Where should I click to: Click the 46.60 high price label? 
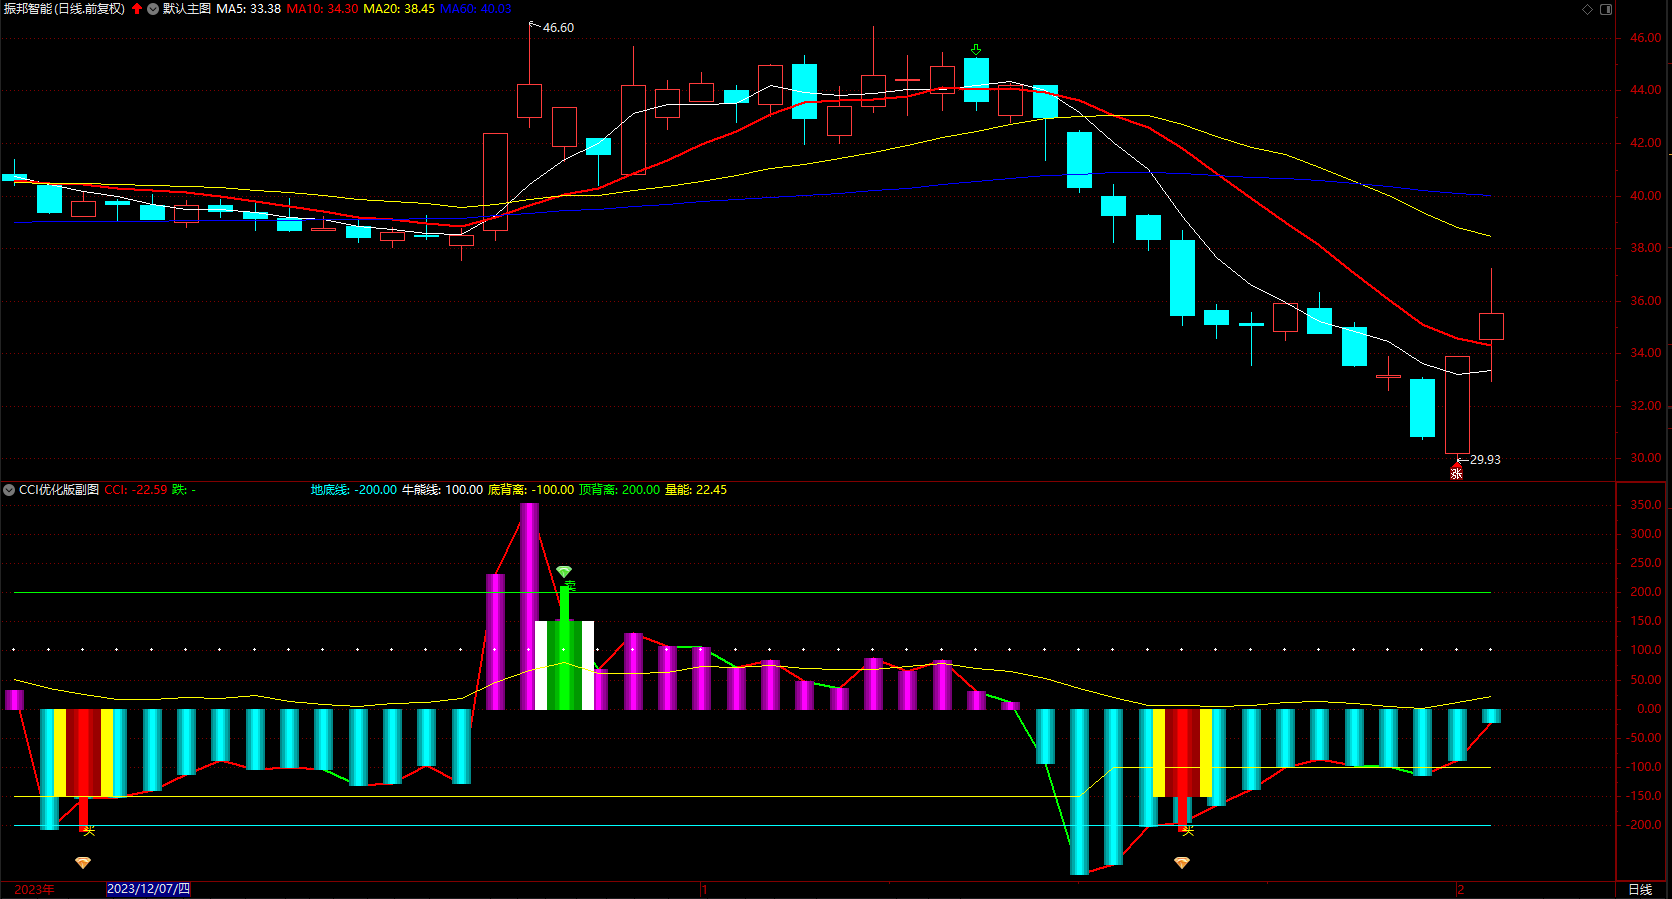pyautogui.click(x=558, y=28)
